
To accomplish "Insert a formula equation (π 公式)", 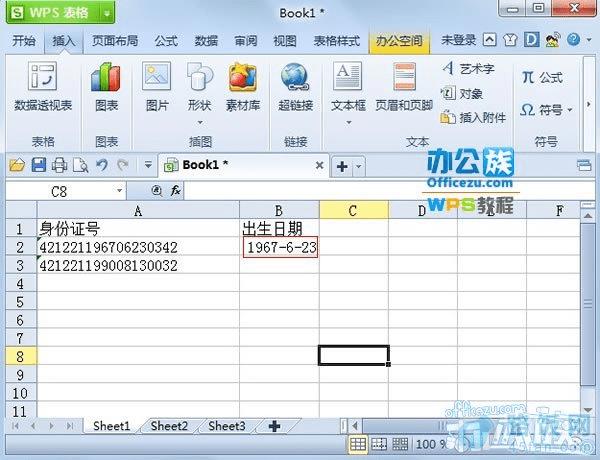I will point(542,78).
